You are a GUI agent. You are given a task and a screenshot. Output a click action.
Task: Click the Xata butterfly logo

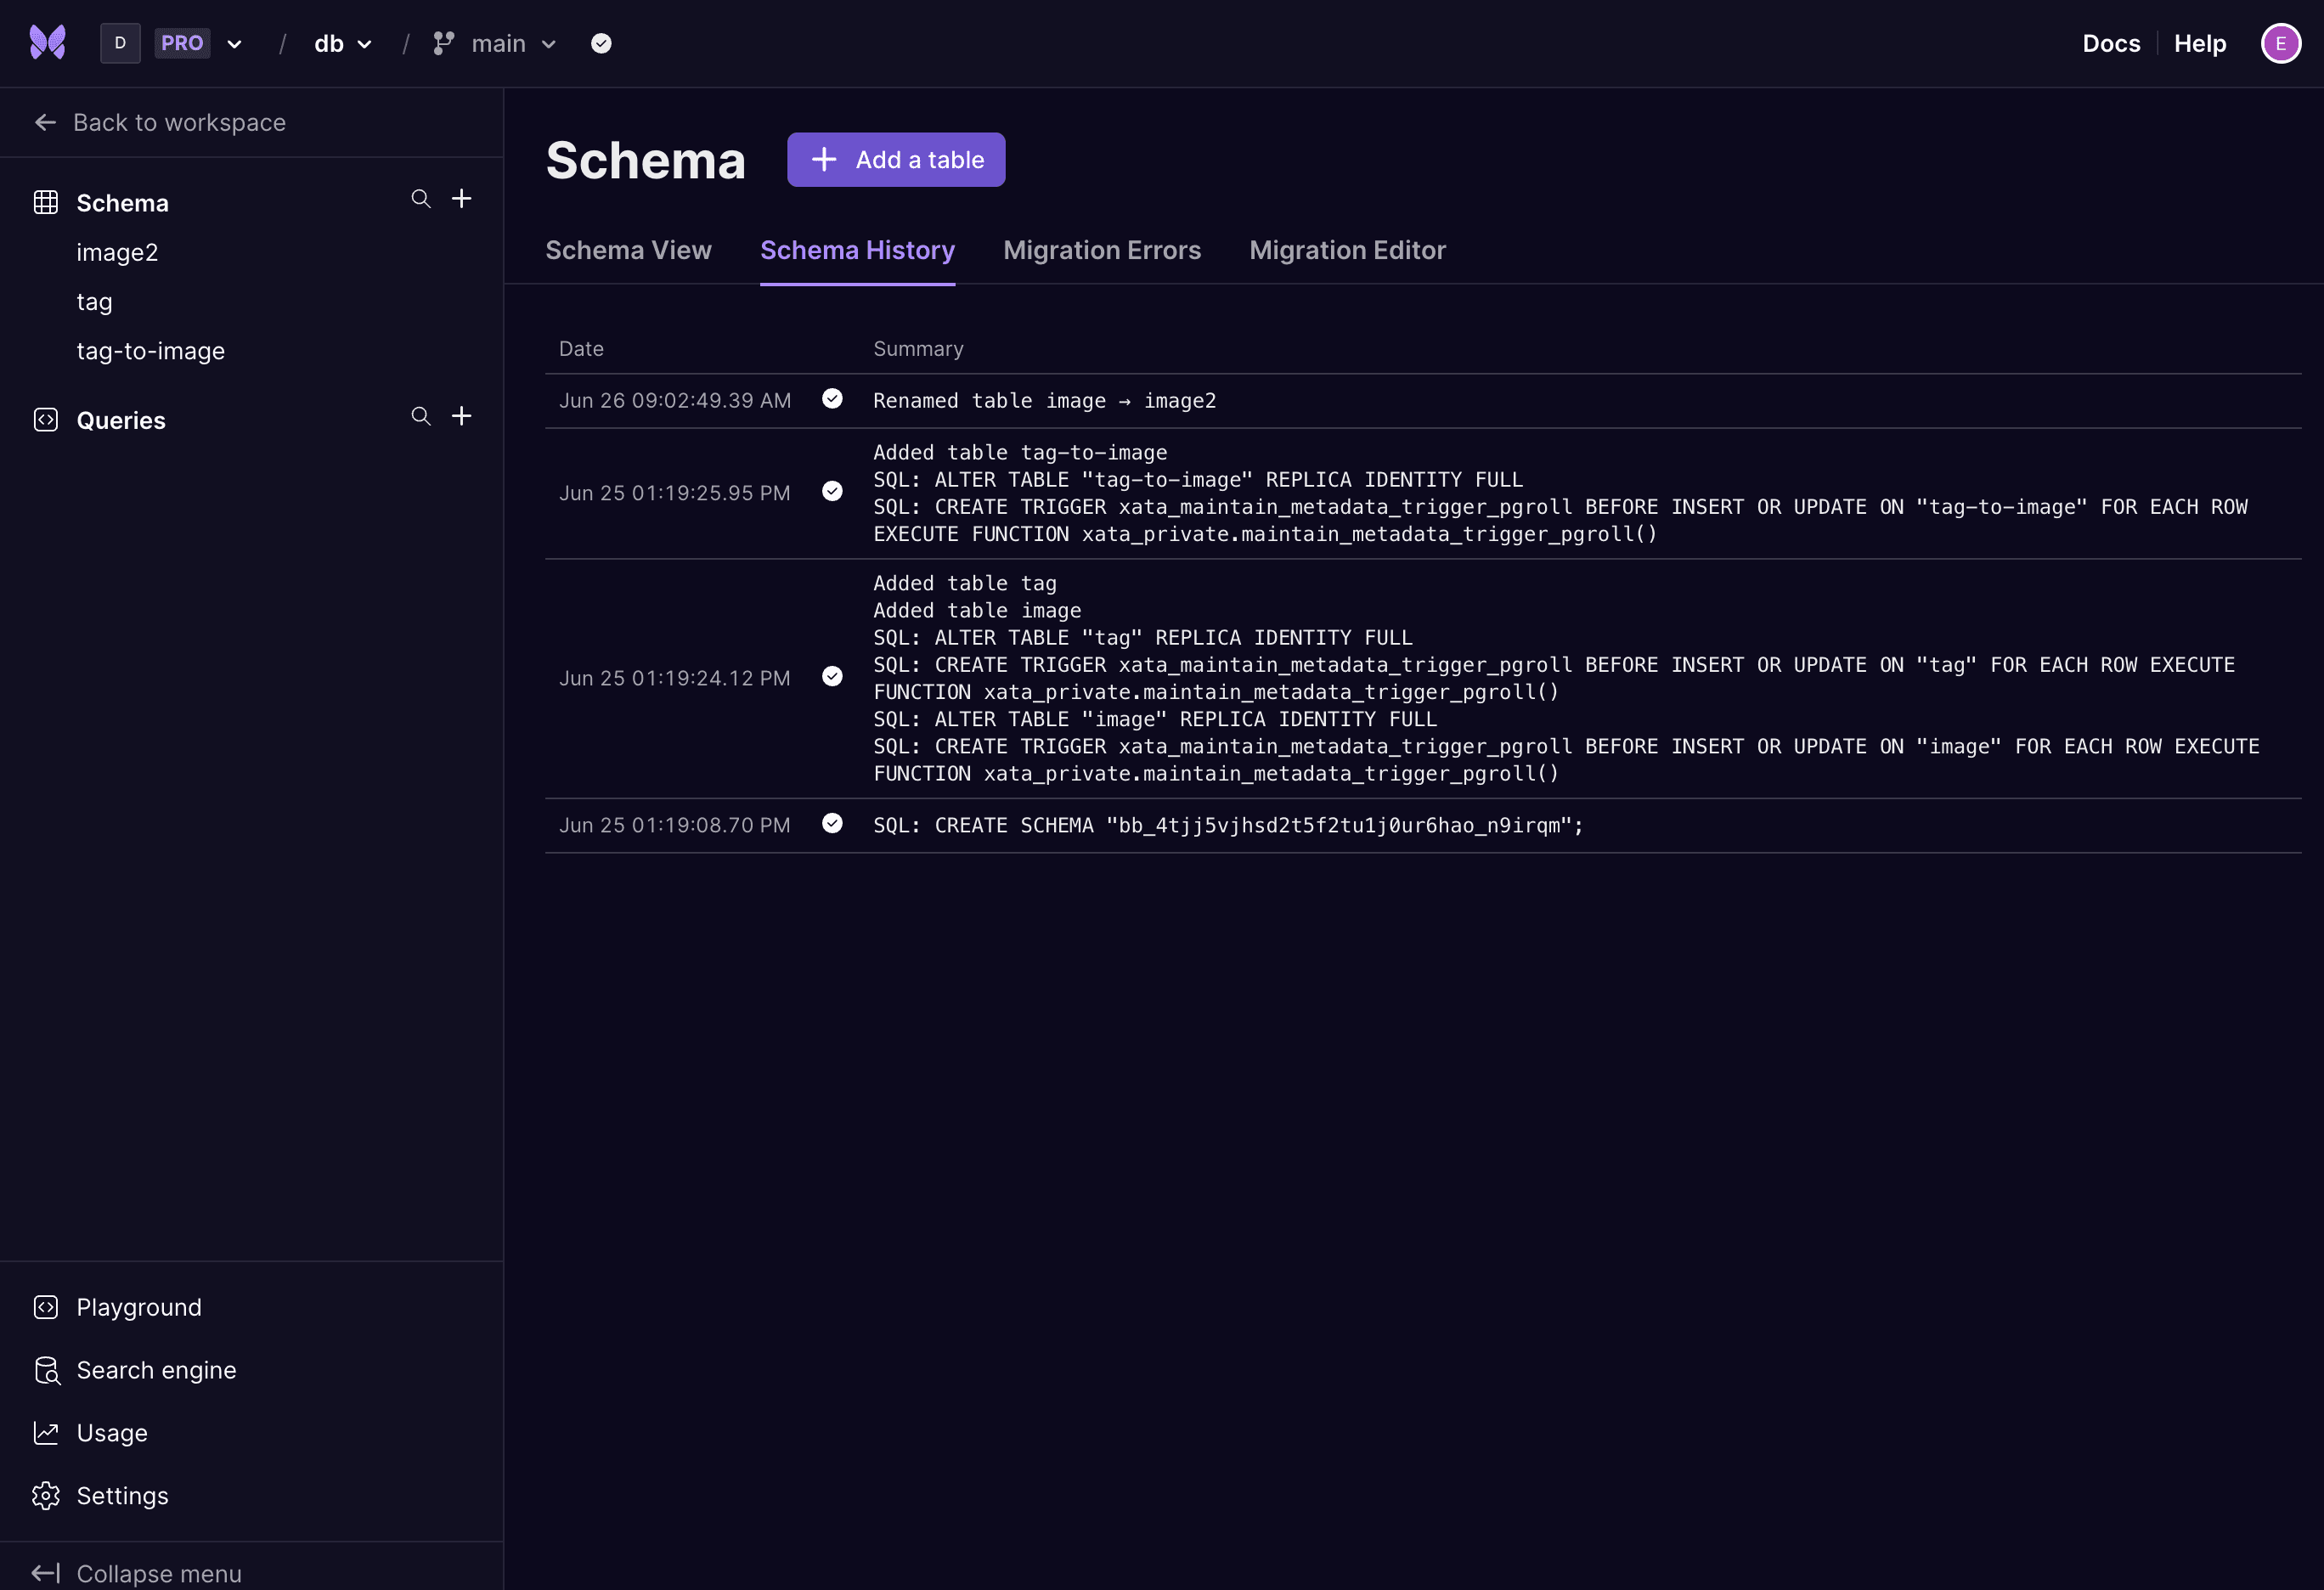pos(47,43)
